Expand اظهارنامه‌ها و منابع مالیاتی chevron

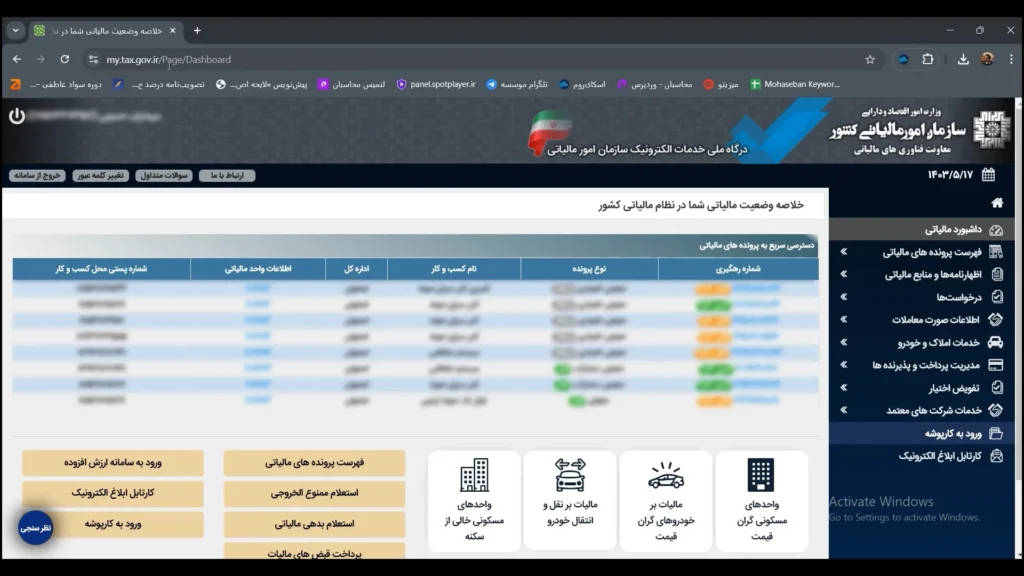[844, 274]
